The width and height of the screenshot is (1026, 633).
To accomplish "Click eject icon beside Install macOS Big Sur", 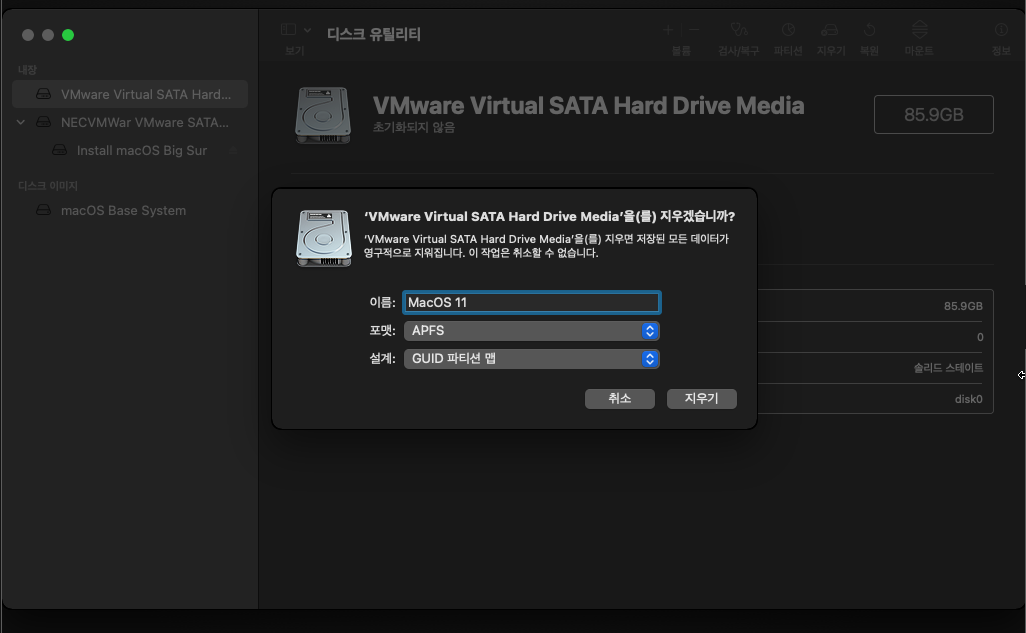I will (x=233, y=151).
